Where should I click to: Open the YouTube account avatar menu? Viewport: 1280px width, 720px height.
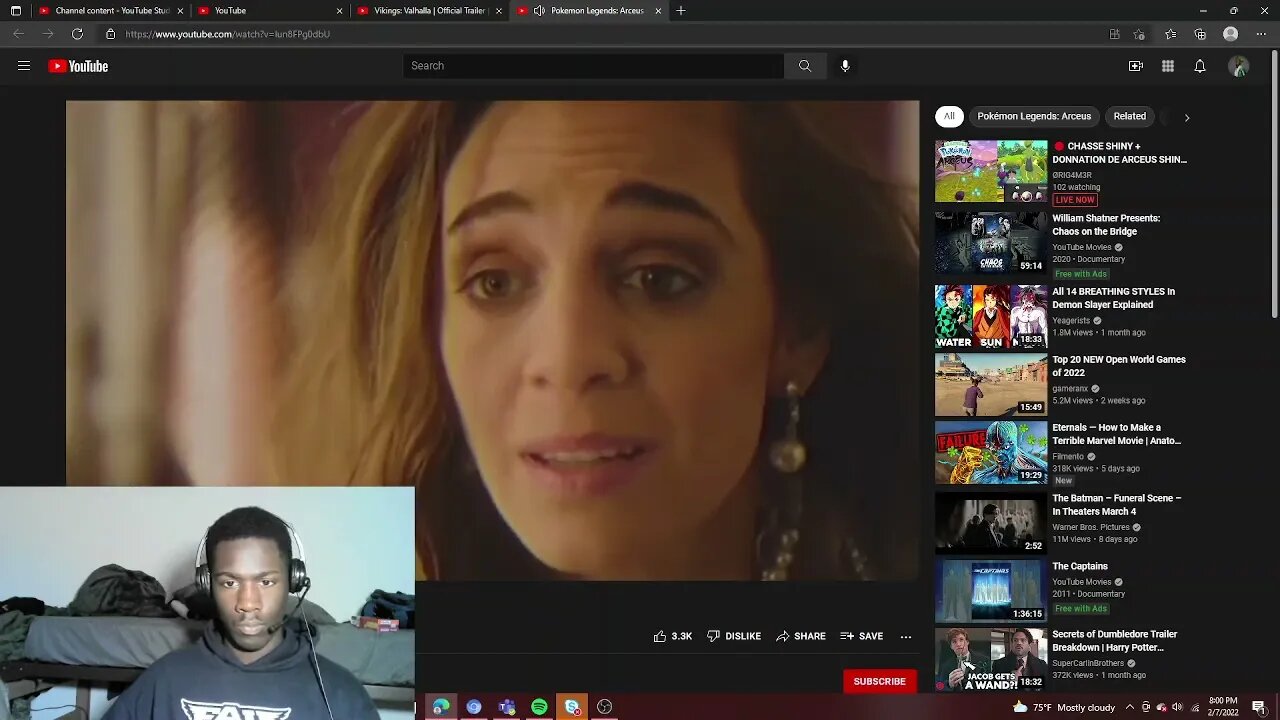tap(1239, 66)
